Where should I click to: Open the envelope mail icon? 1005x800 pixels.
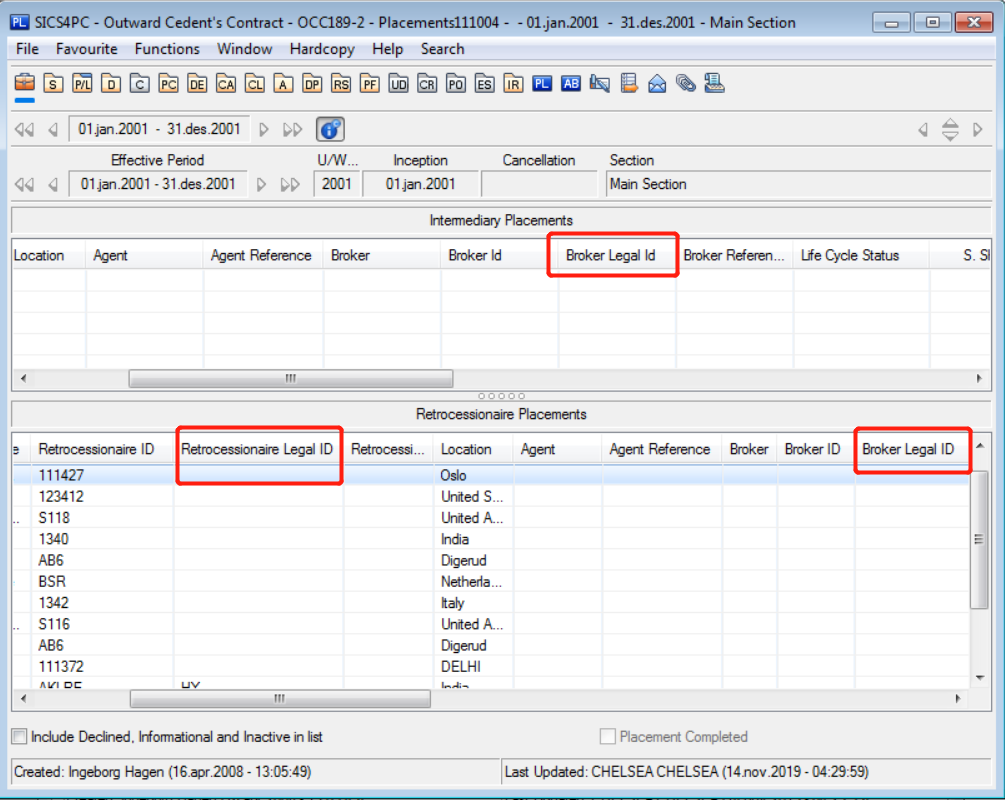pos(657,84)
